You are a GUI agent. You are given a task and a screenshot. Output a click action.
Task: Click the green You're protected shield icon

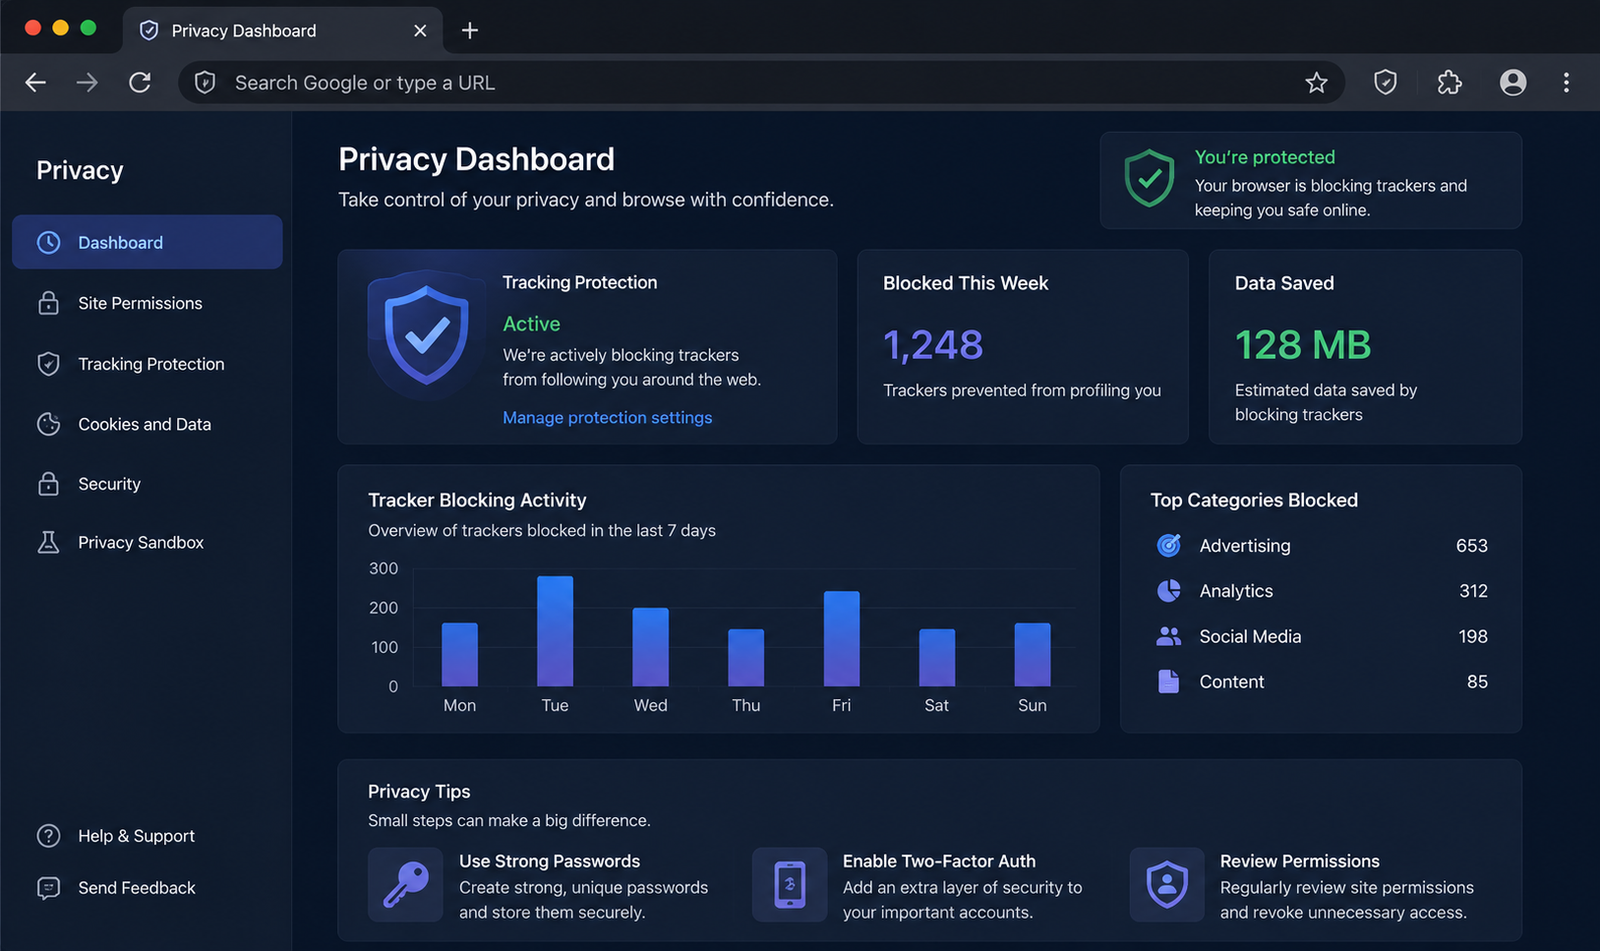(1149, 179)
